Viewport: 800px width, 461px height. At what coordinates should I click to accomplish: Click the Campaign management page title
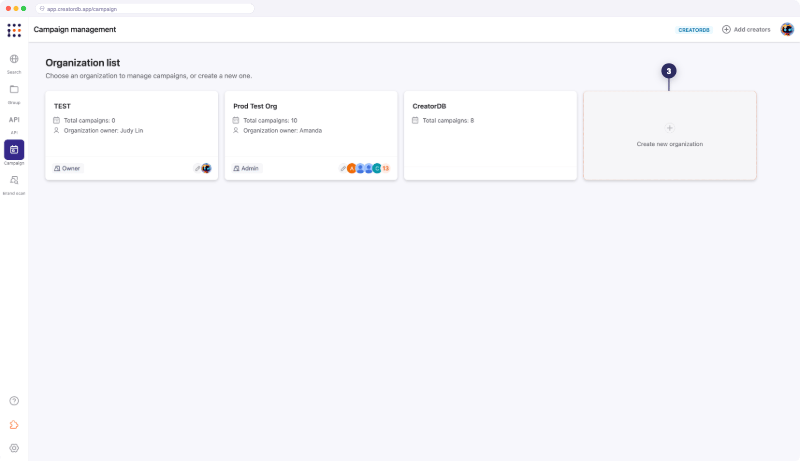(74, 30)
